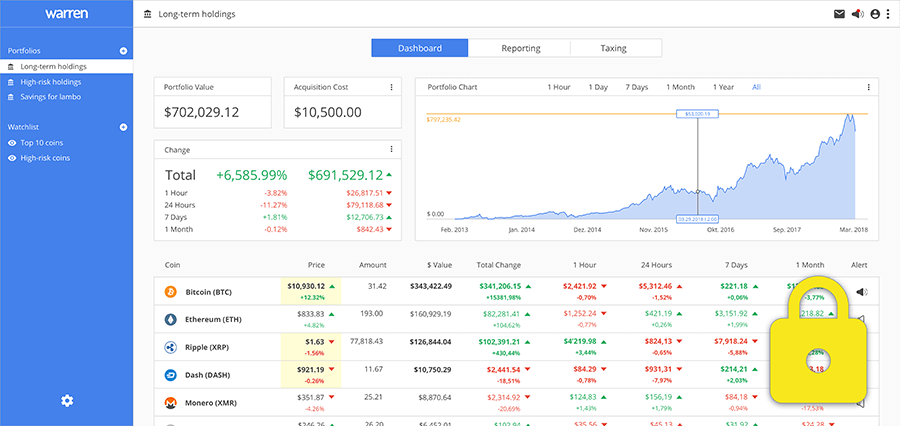Image resolution: width=900 pixels, height=426 pixels.
Task: Click the Ripple coin logo
Action: point(170,347)
